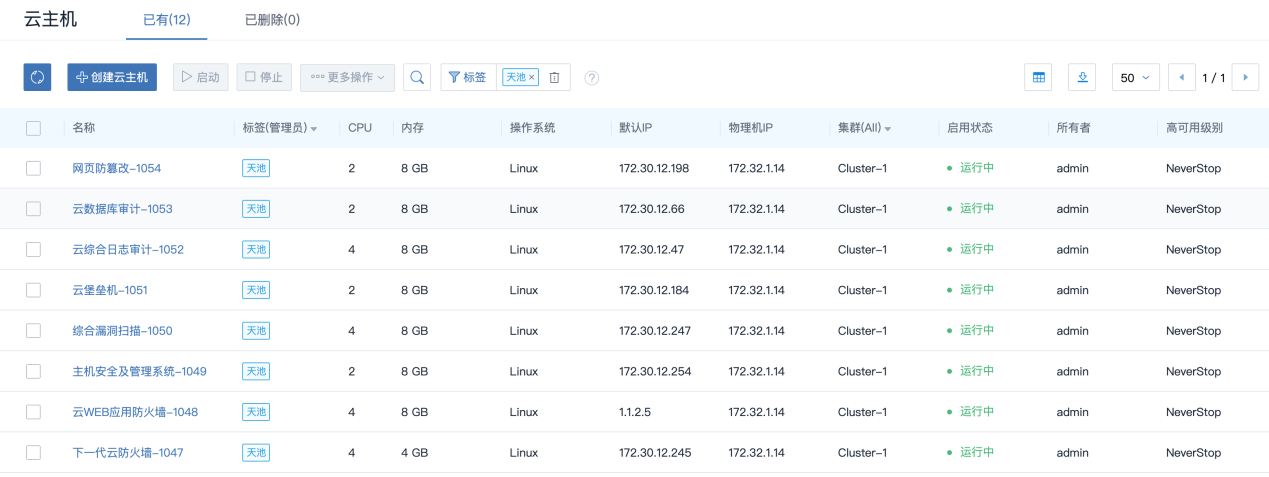The height and width of the screenshot is (477, 1269).
Task: Open the 云数据库审计-1053 link
Action: 122,209
